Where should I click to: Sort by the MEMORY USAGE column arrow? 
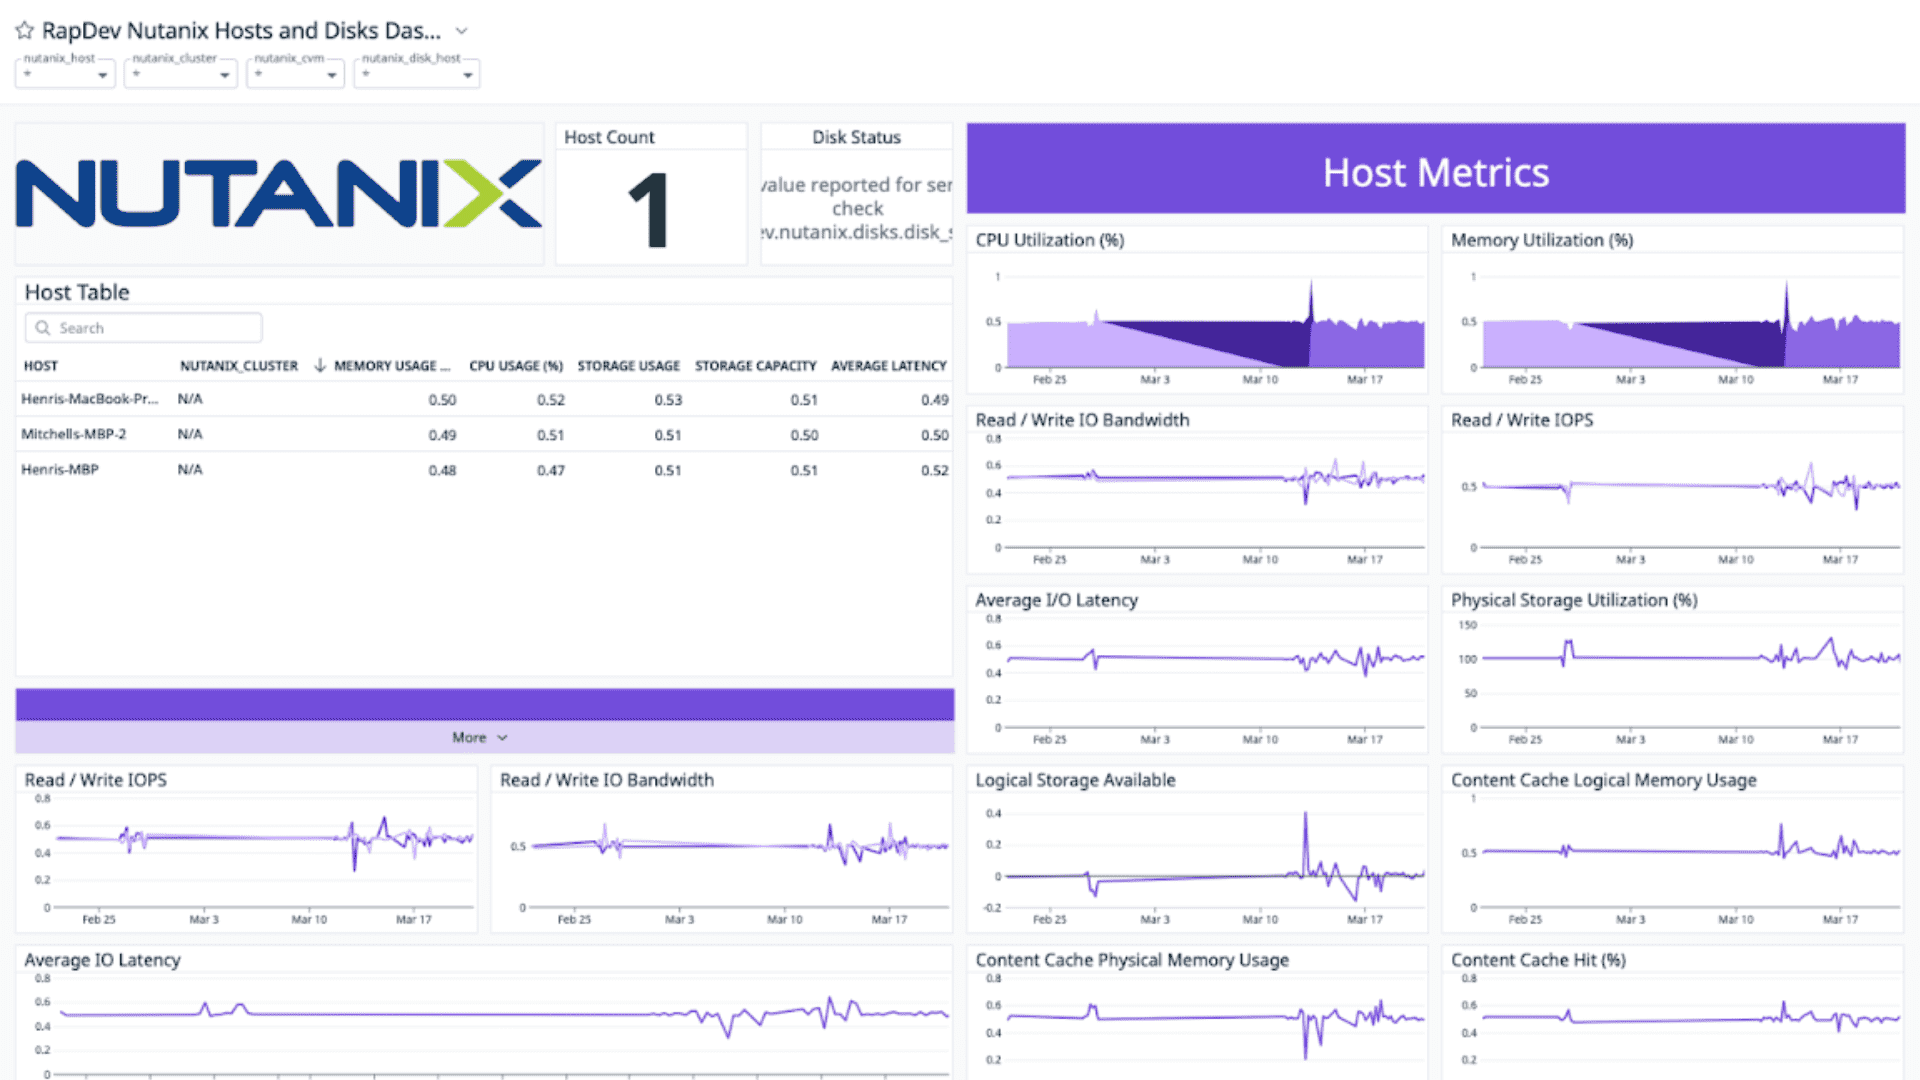tap(320, 365)
